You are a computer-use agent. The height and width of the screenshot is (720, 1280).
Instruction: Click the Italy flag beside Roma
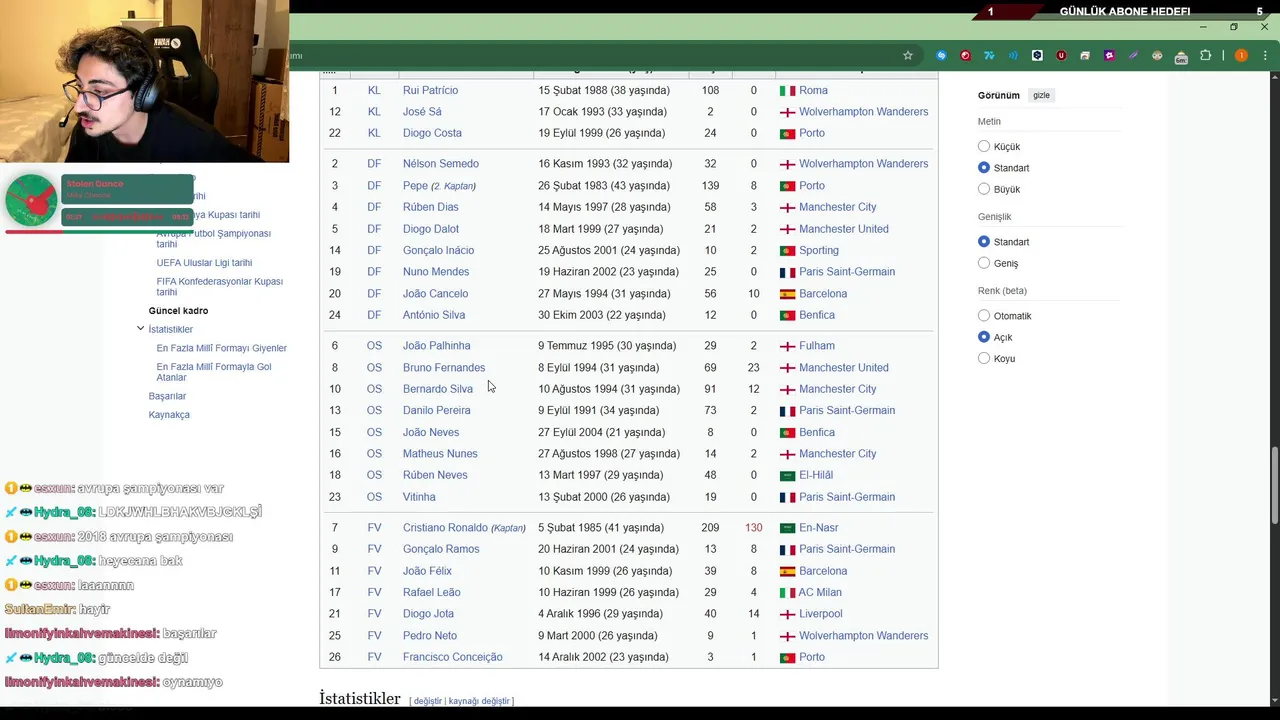[787, 91]
